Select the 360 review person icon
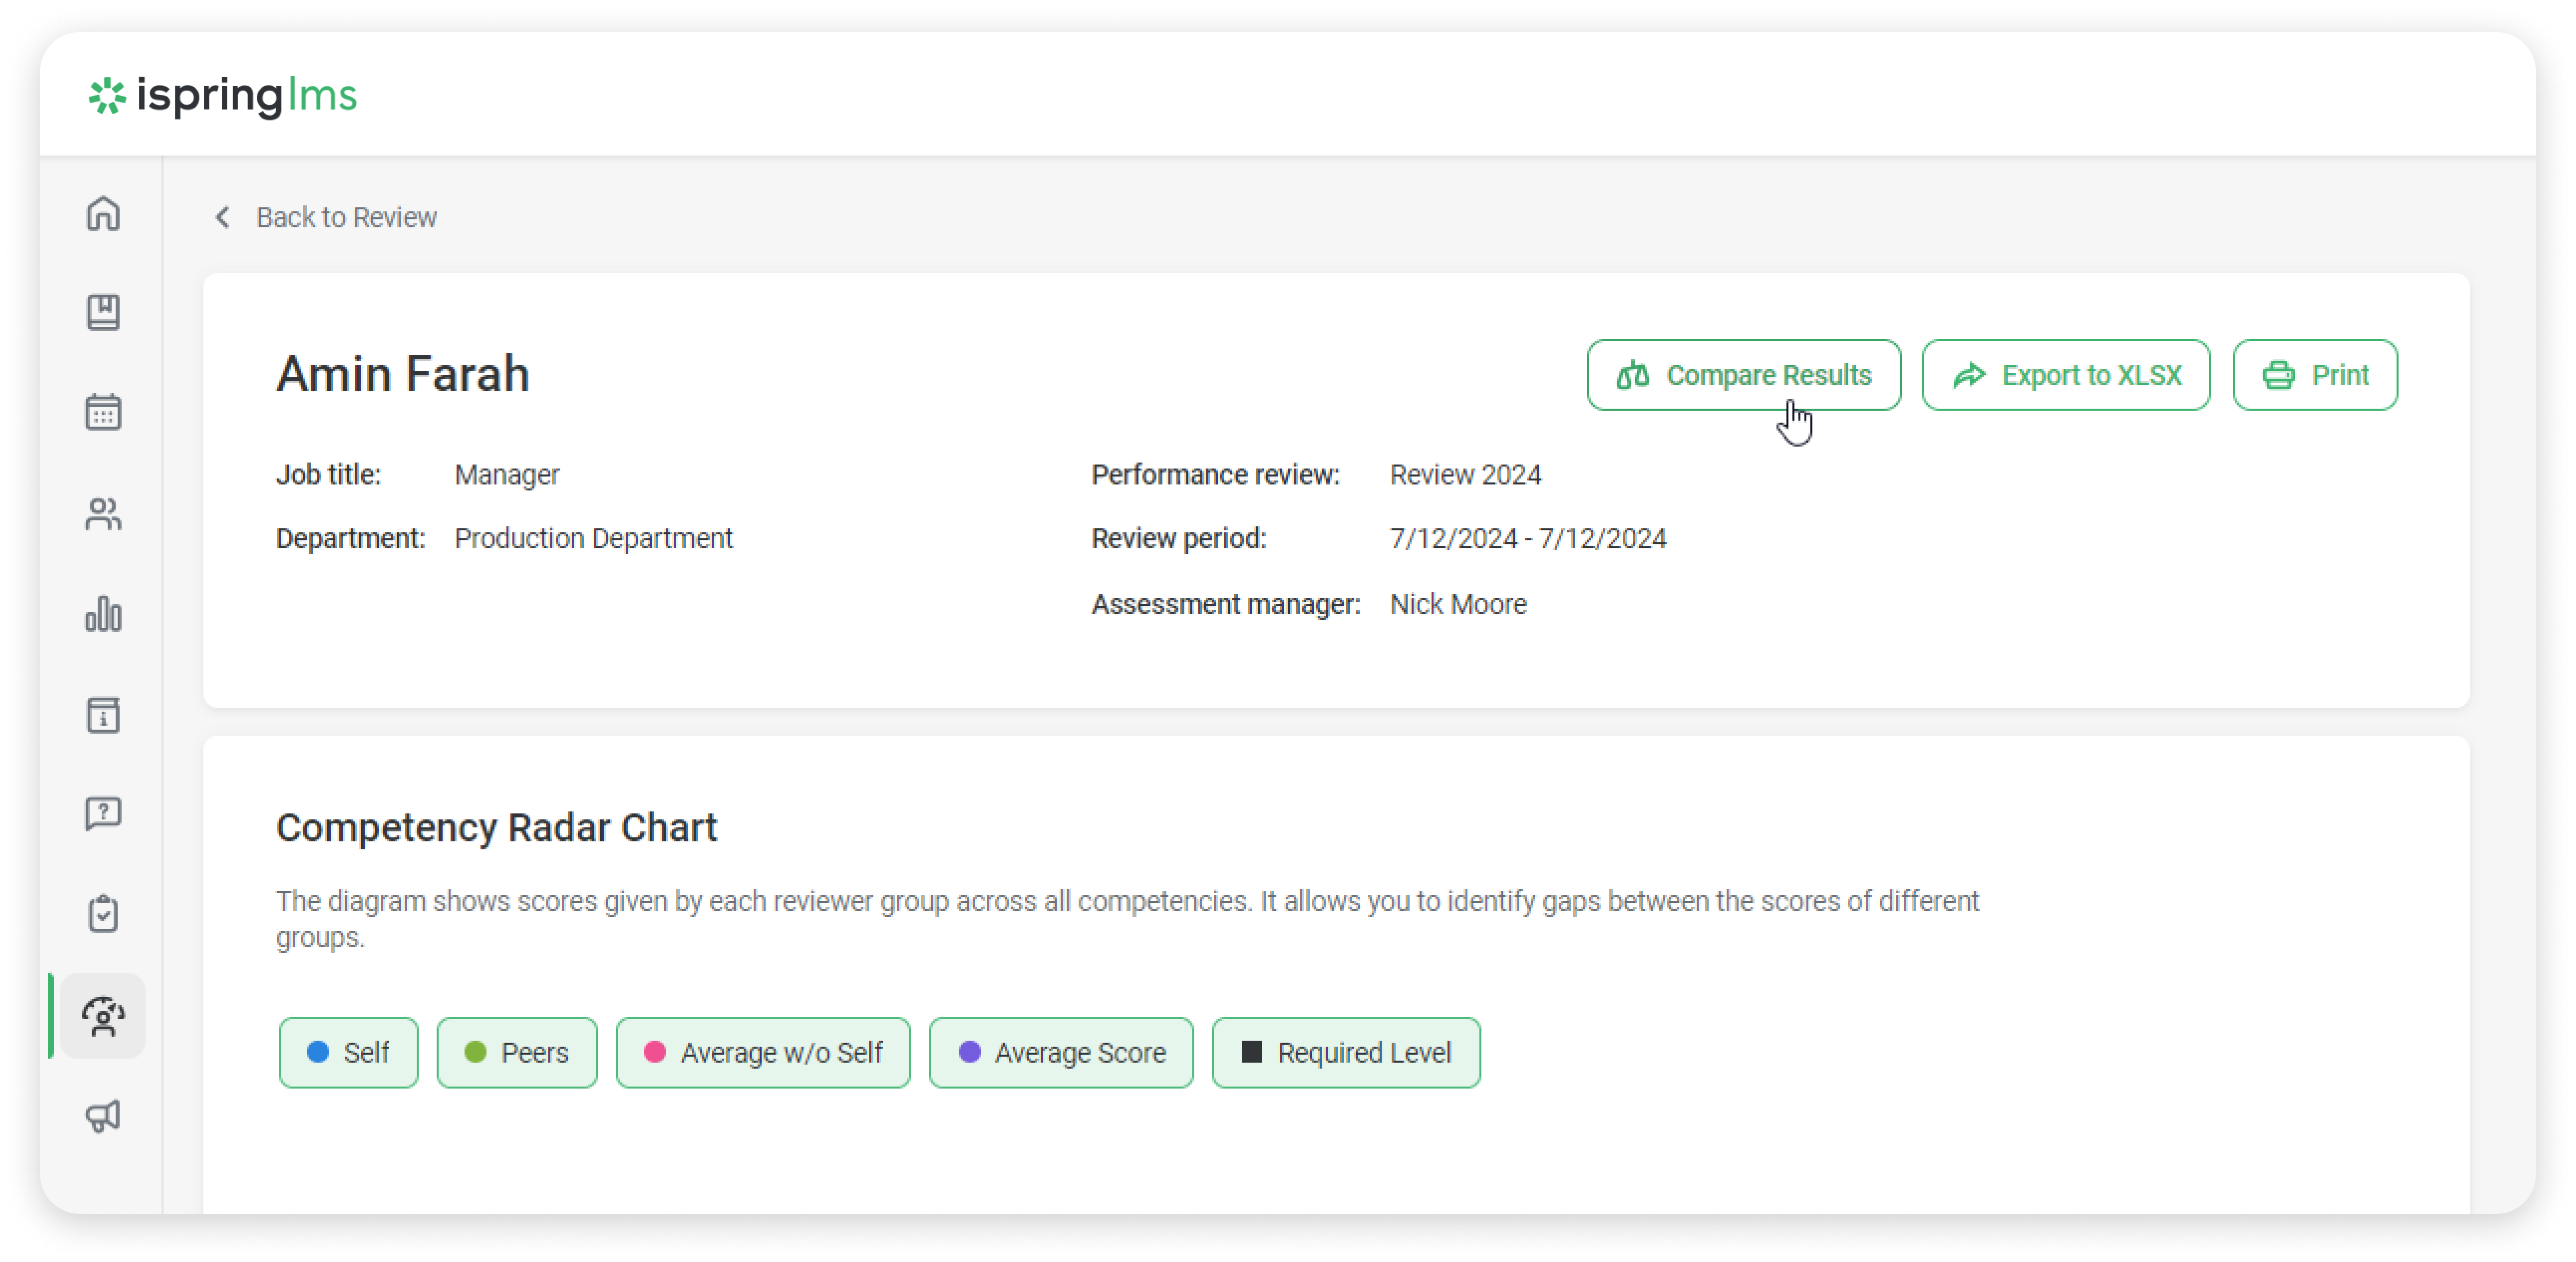This screenshot has height=1262, width=2576. (103, 1016)
